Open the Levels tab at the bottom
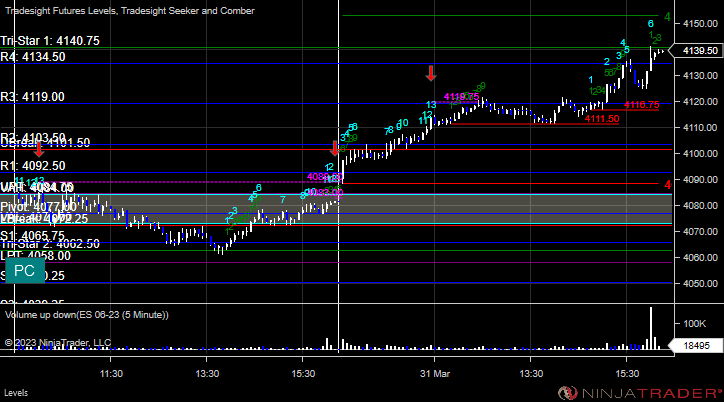 pyautogui.click(x=16, y=393)
